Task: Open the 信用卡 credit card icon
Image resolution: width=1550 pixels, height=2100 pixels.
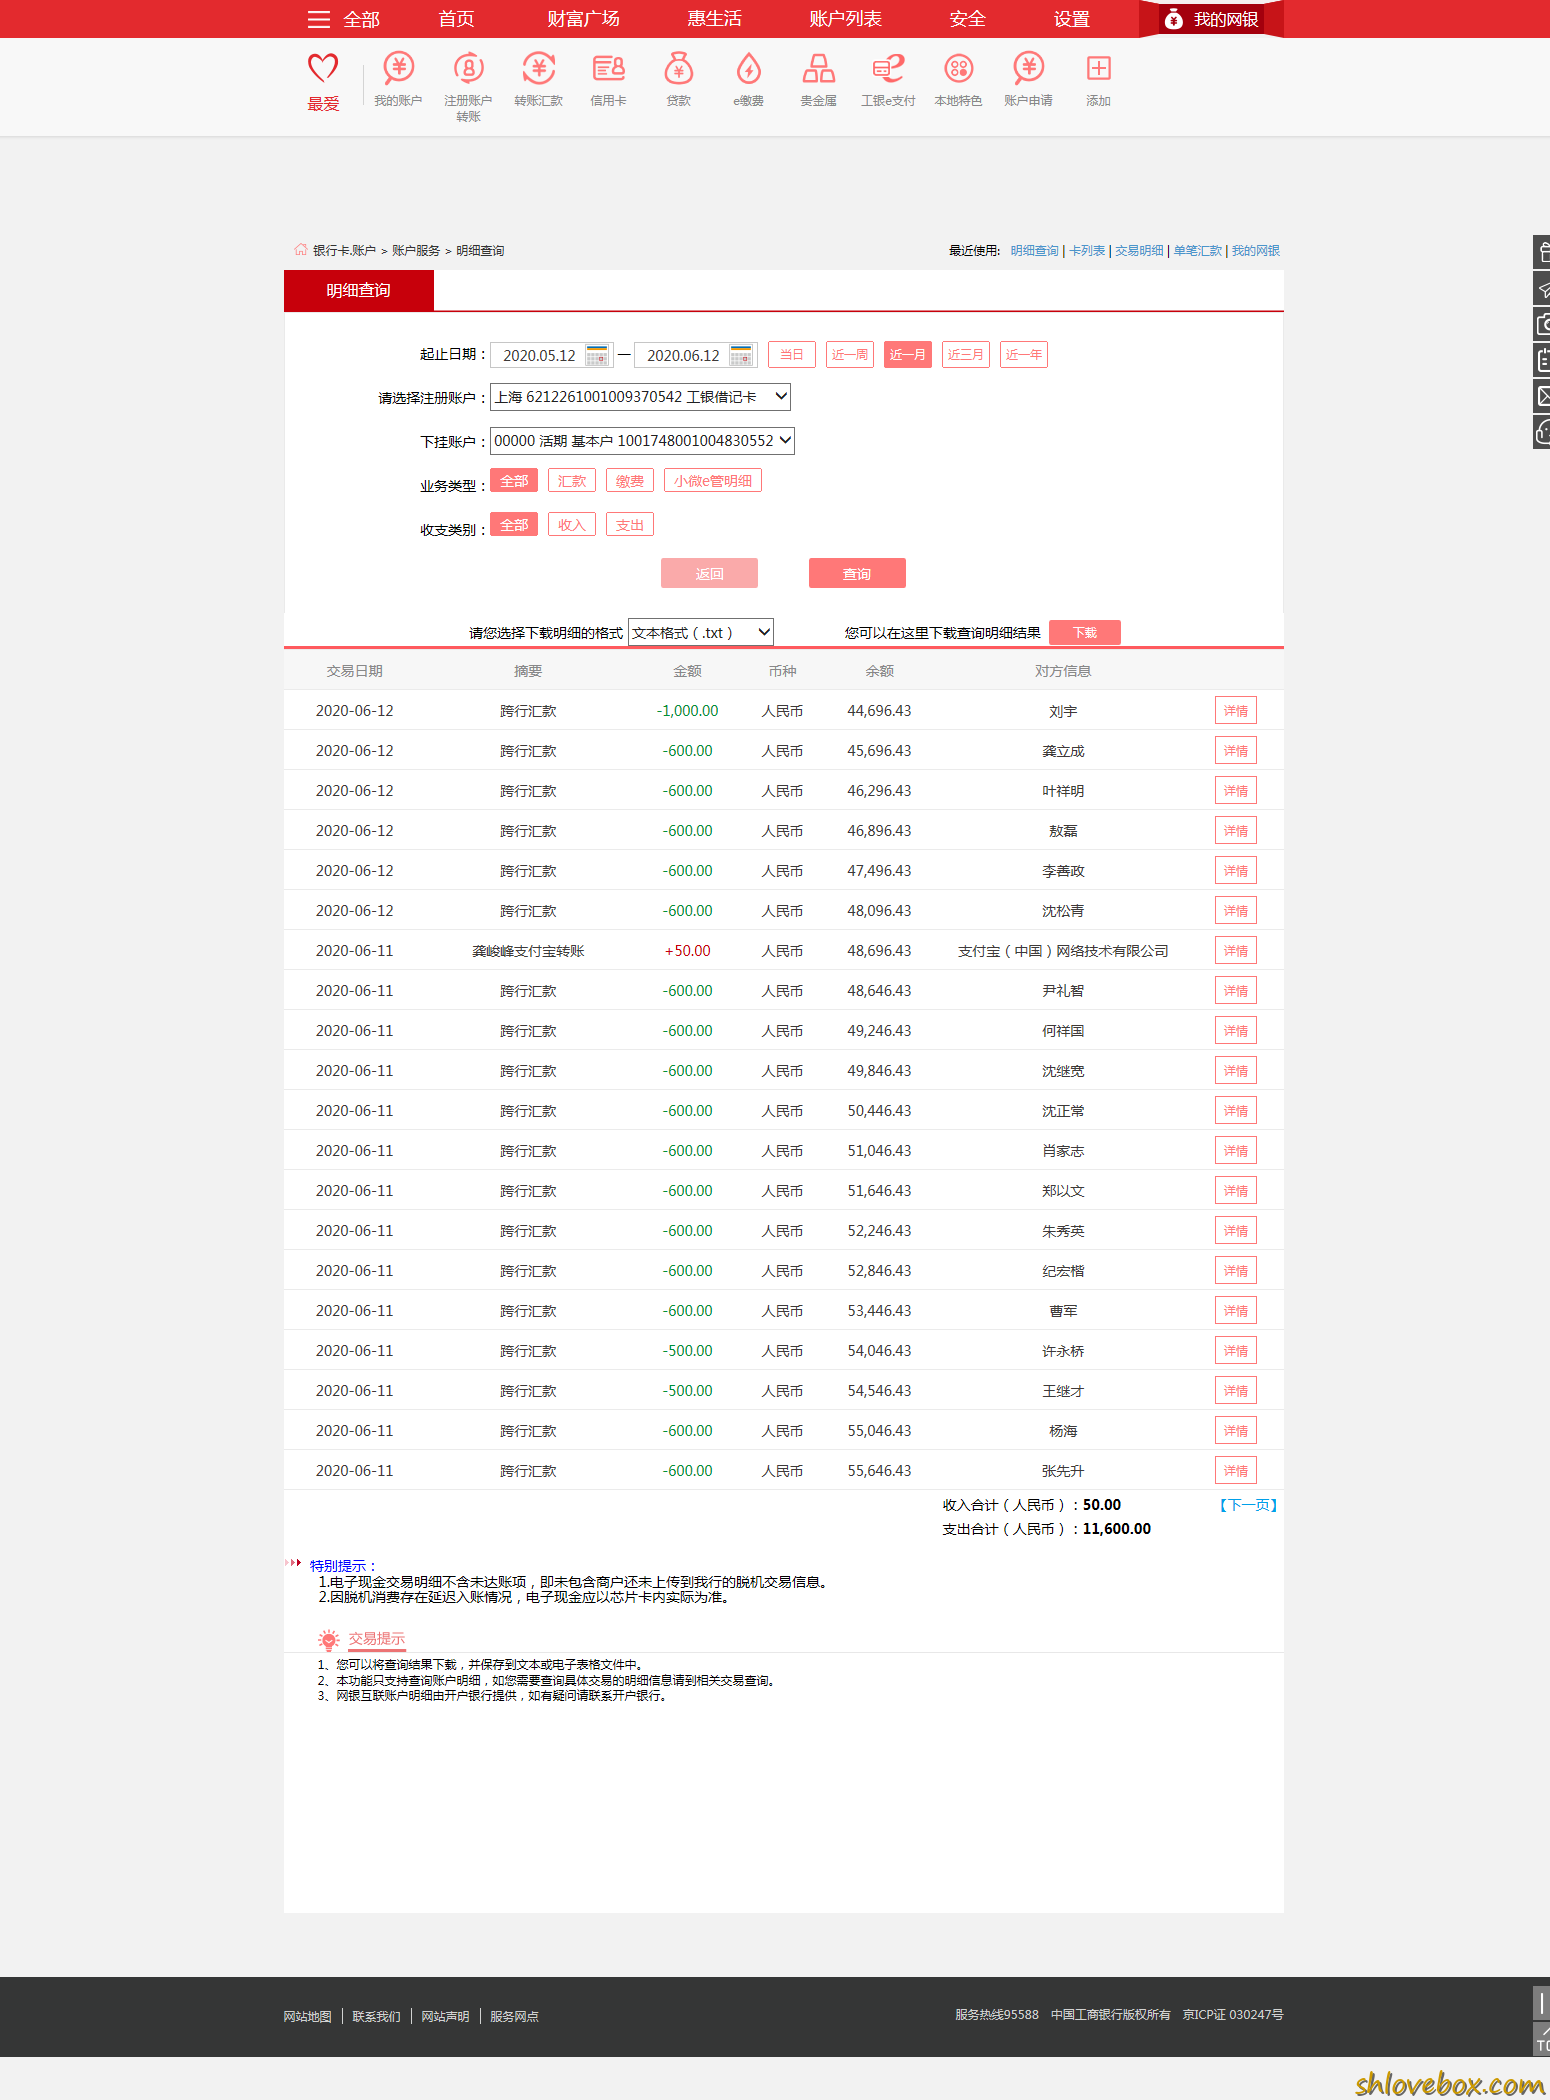Action: (x=608, y=69)
